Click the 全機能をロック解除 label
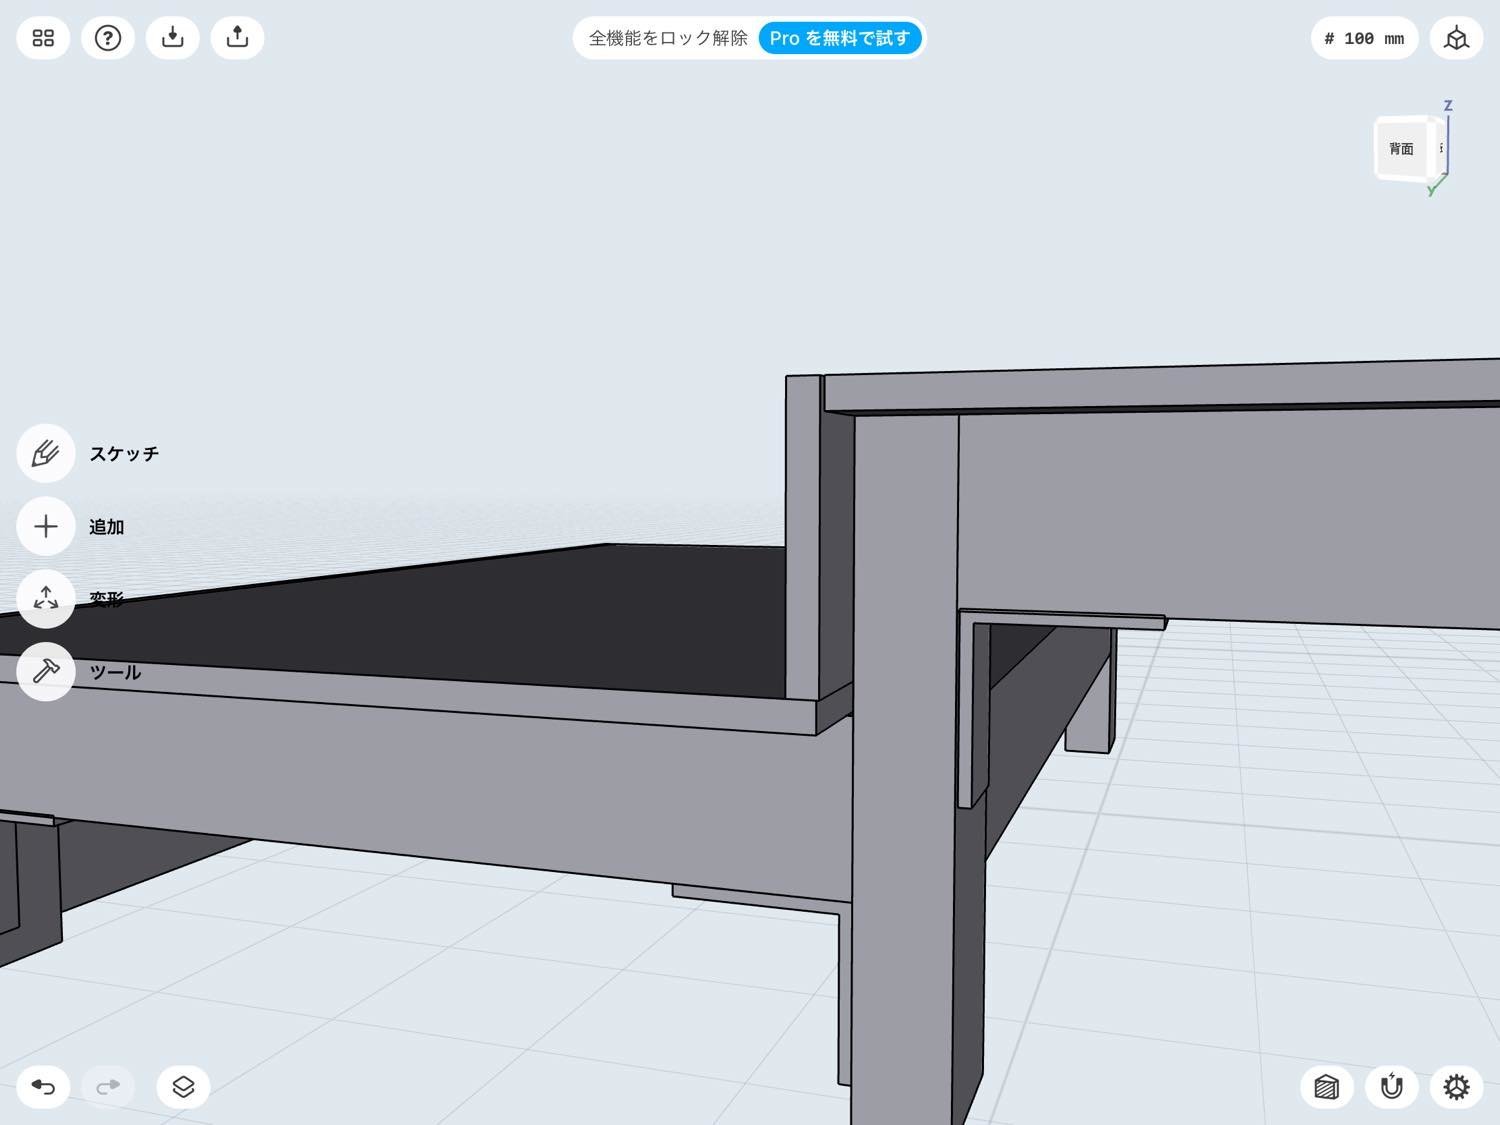The image size is (1500, 1125). coord(668,38)
